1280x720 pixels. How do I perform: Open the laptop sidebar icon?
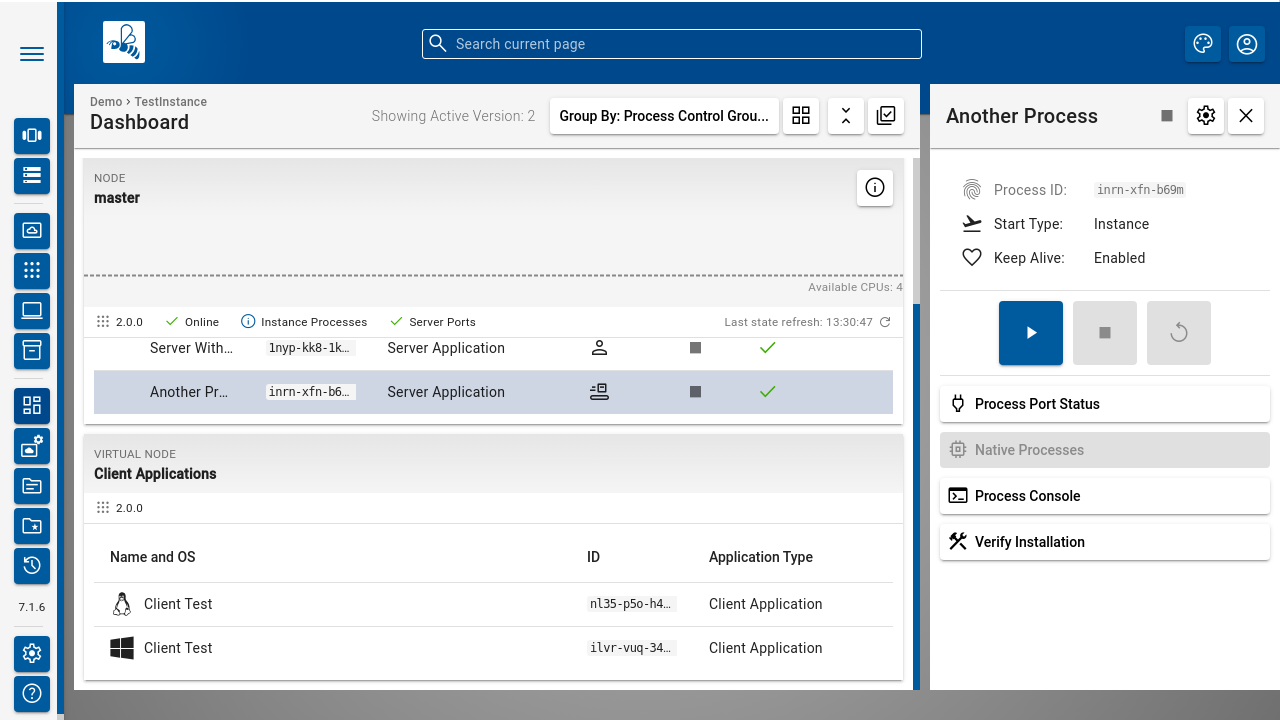[x=32, y=311]
